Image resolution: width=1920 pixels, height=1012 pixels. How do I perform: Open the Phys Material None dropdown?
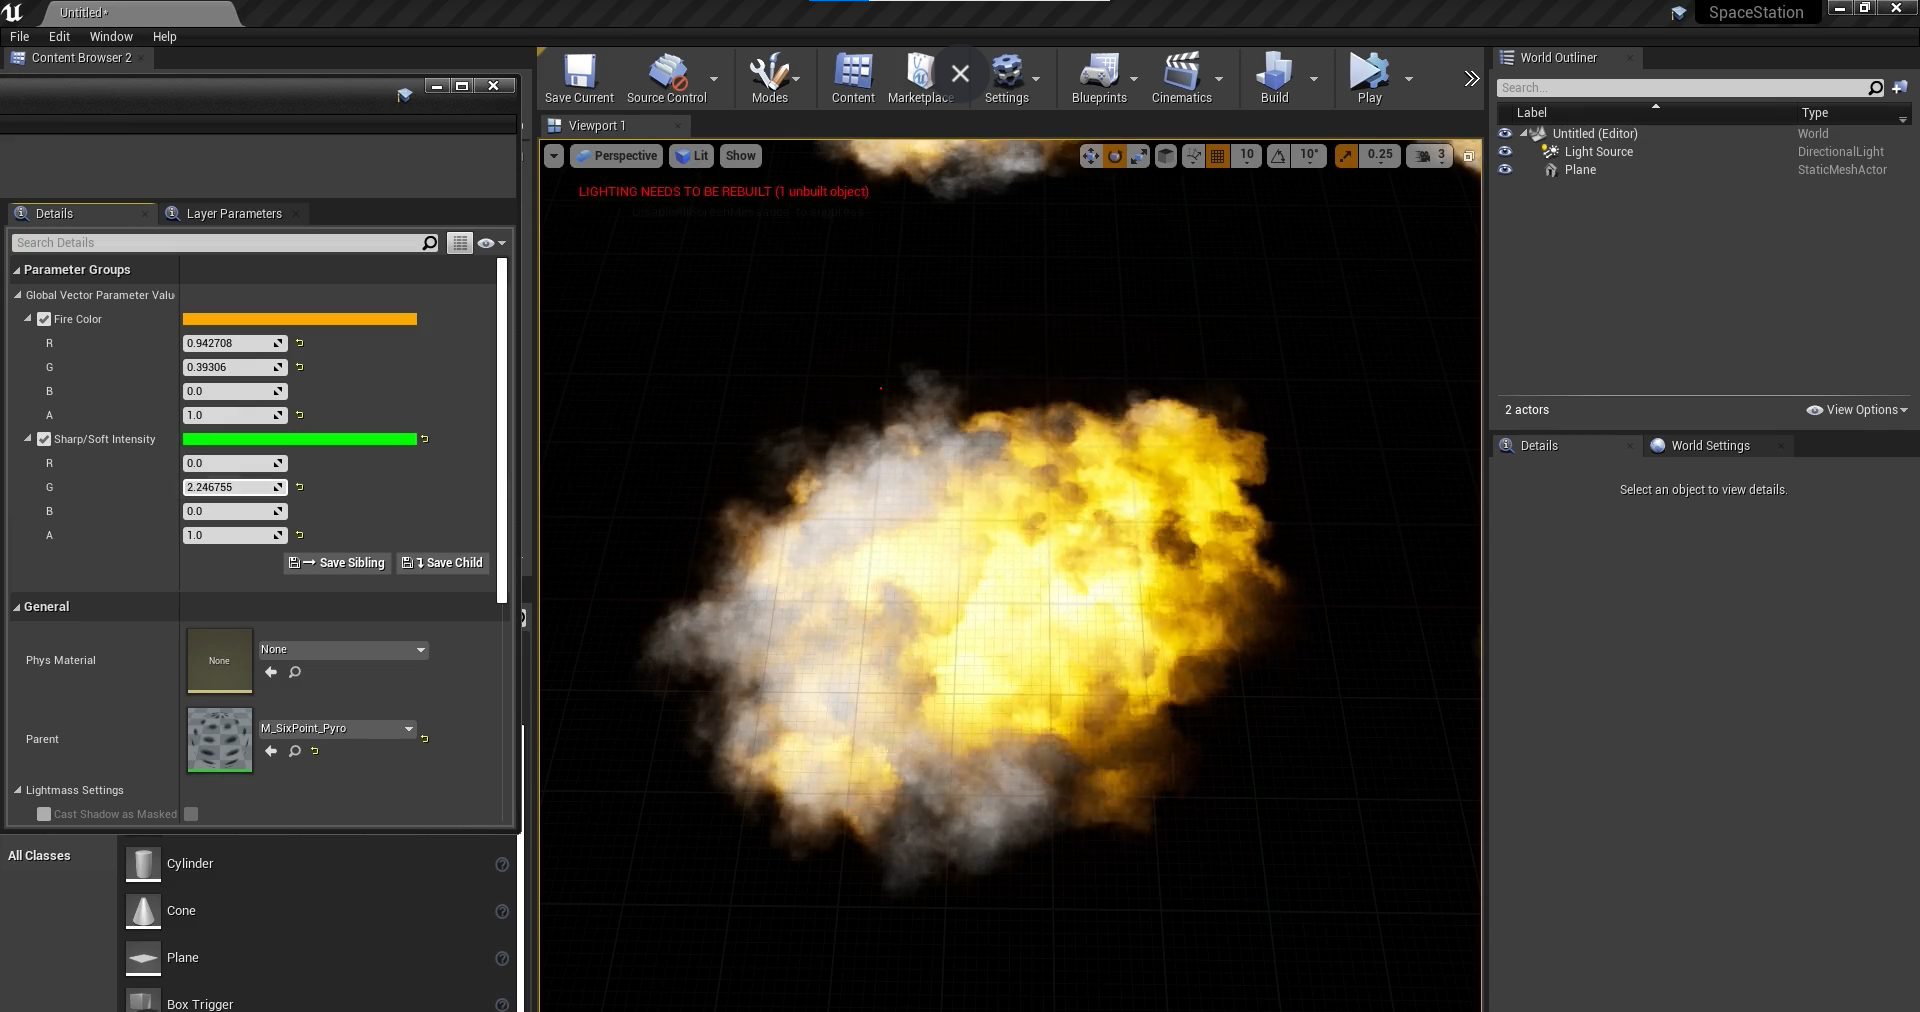pos(343,650)
